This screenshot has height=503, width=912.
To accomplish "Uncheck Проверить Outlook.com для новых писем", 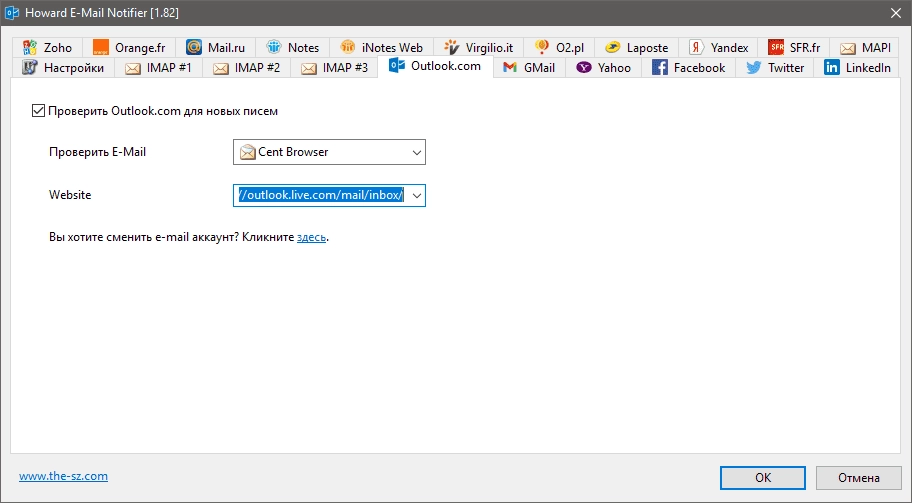I will (x=38, y=110).
